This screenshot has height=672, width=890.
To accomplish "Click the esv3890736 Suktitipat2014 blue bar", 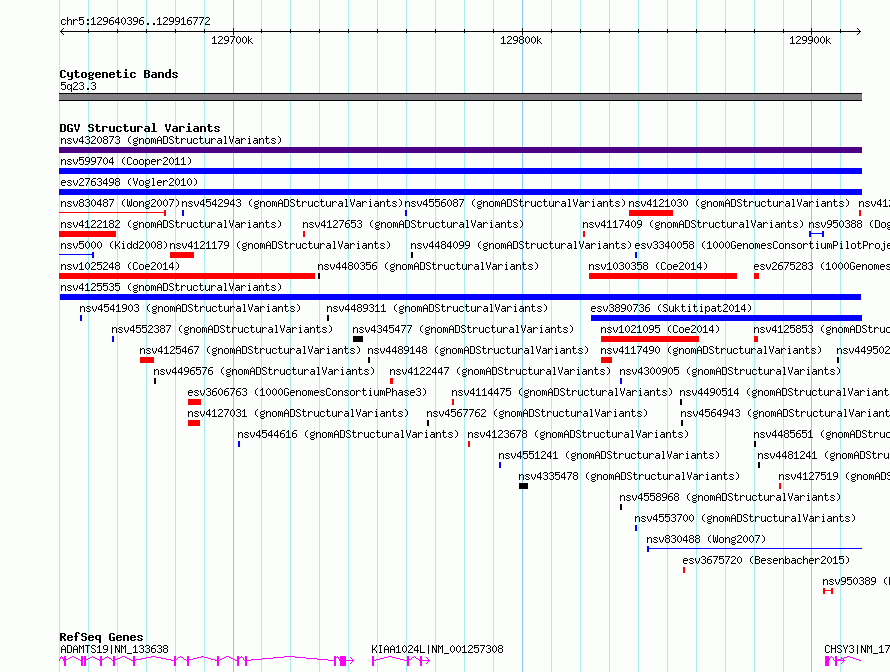I will coord(727,318).
